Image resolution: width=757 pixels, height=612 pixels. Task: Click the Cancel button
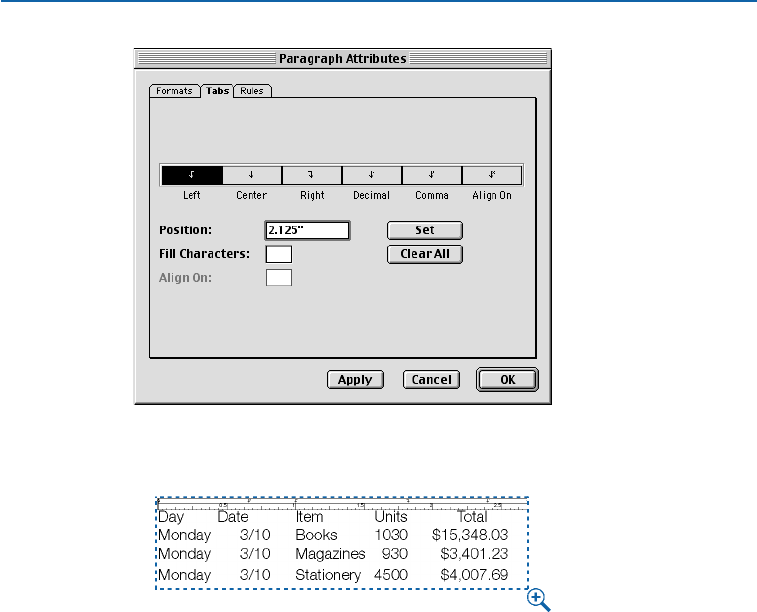[431, 380]
